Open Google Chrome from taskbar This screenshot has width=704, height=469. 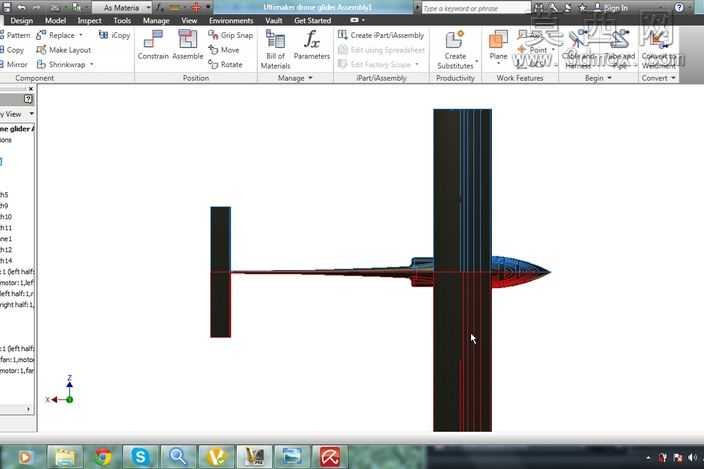[x=103, y=457]
